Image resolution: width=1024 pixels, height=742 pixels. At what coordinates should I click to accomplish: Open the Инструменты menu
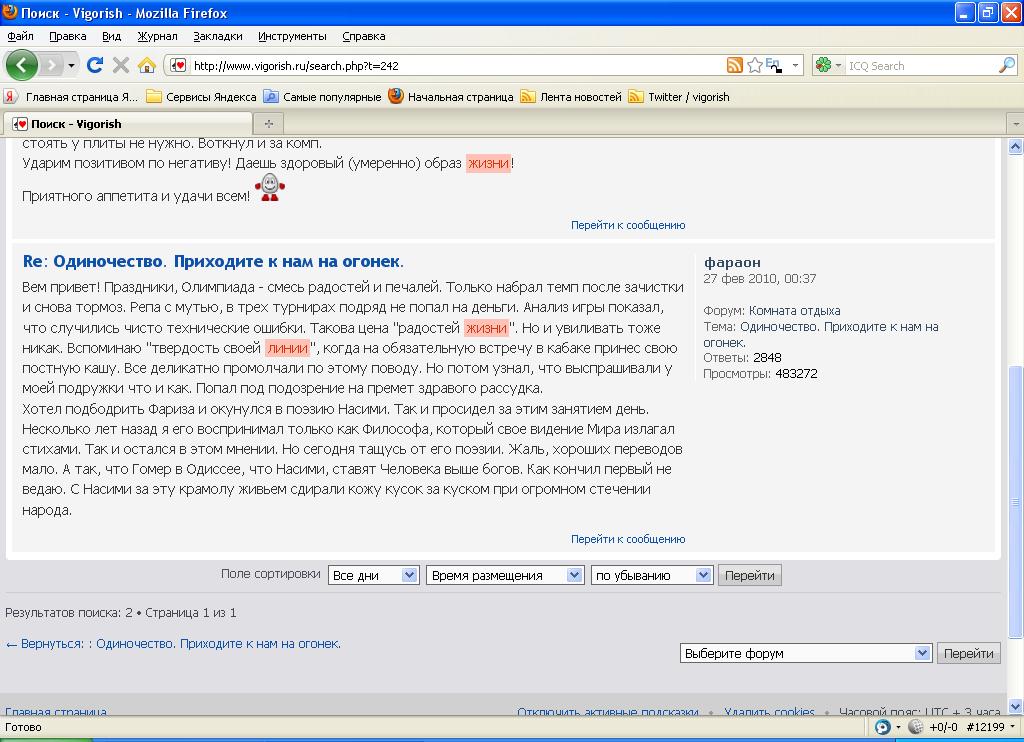point(292,36)
